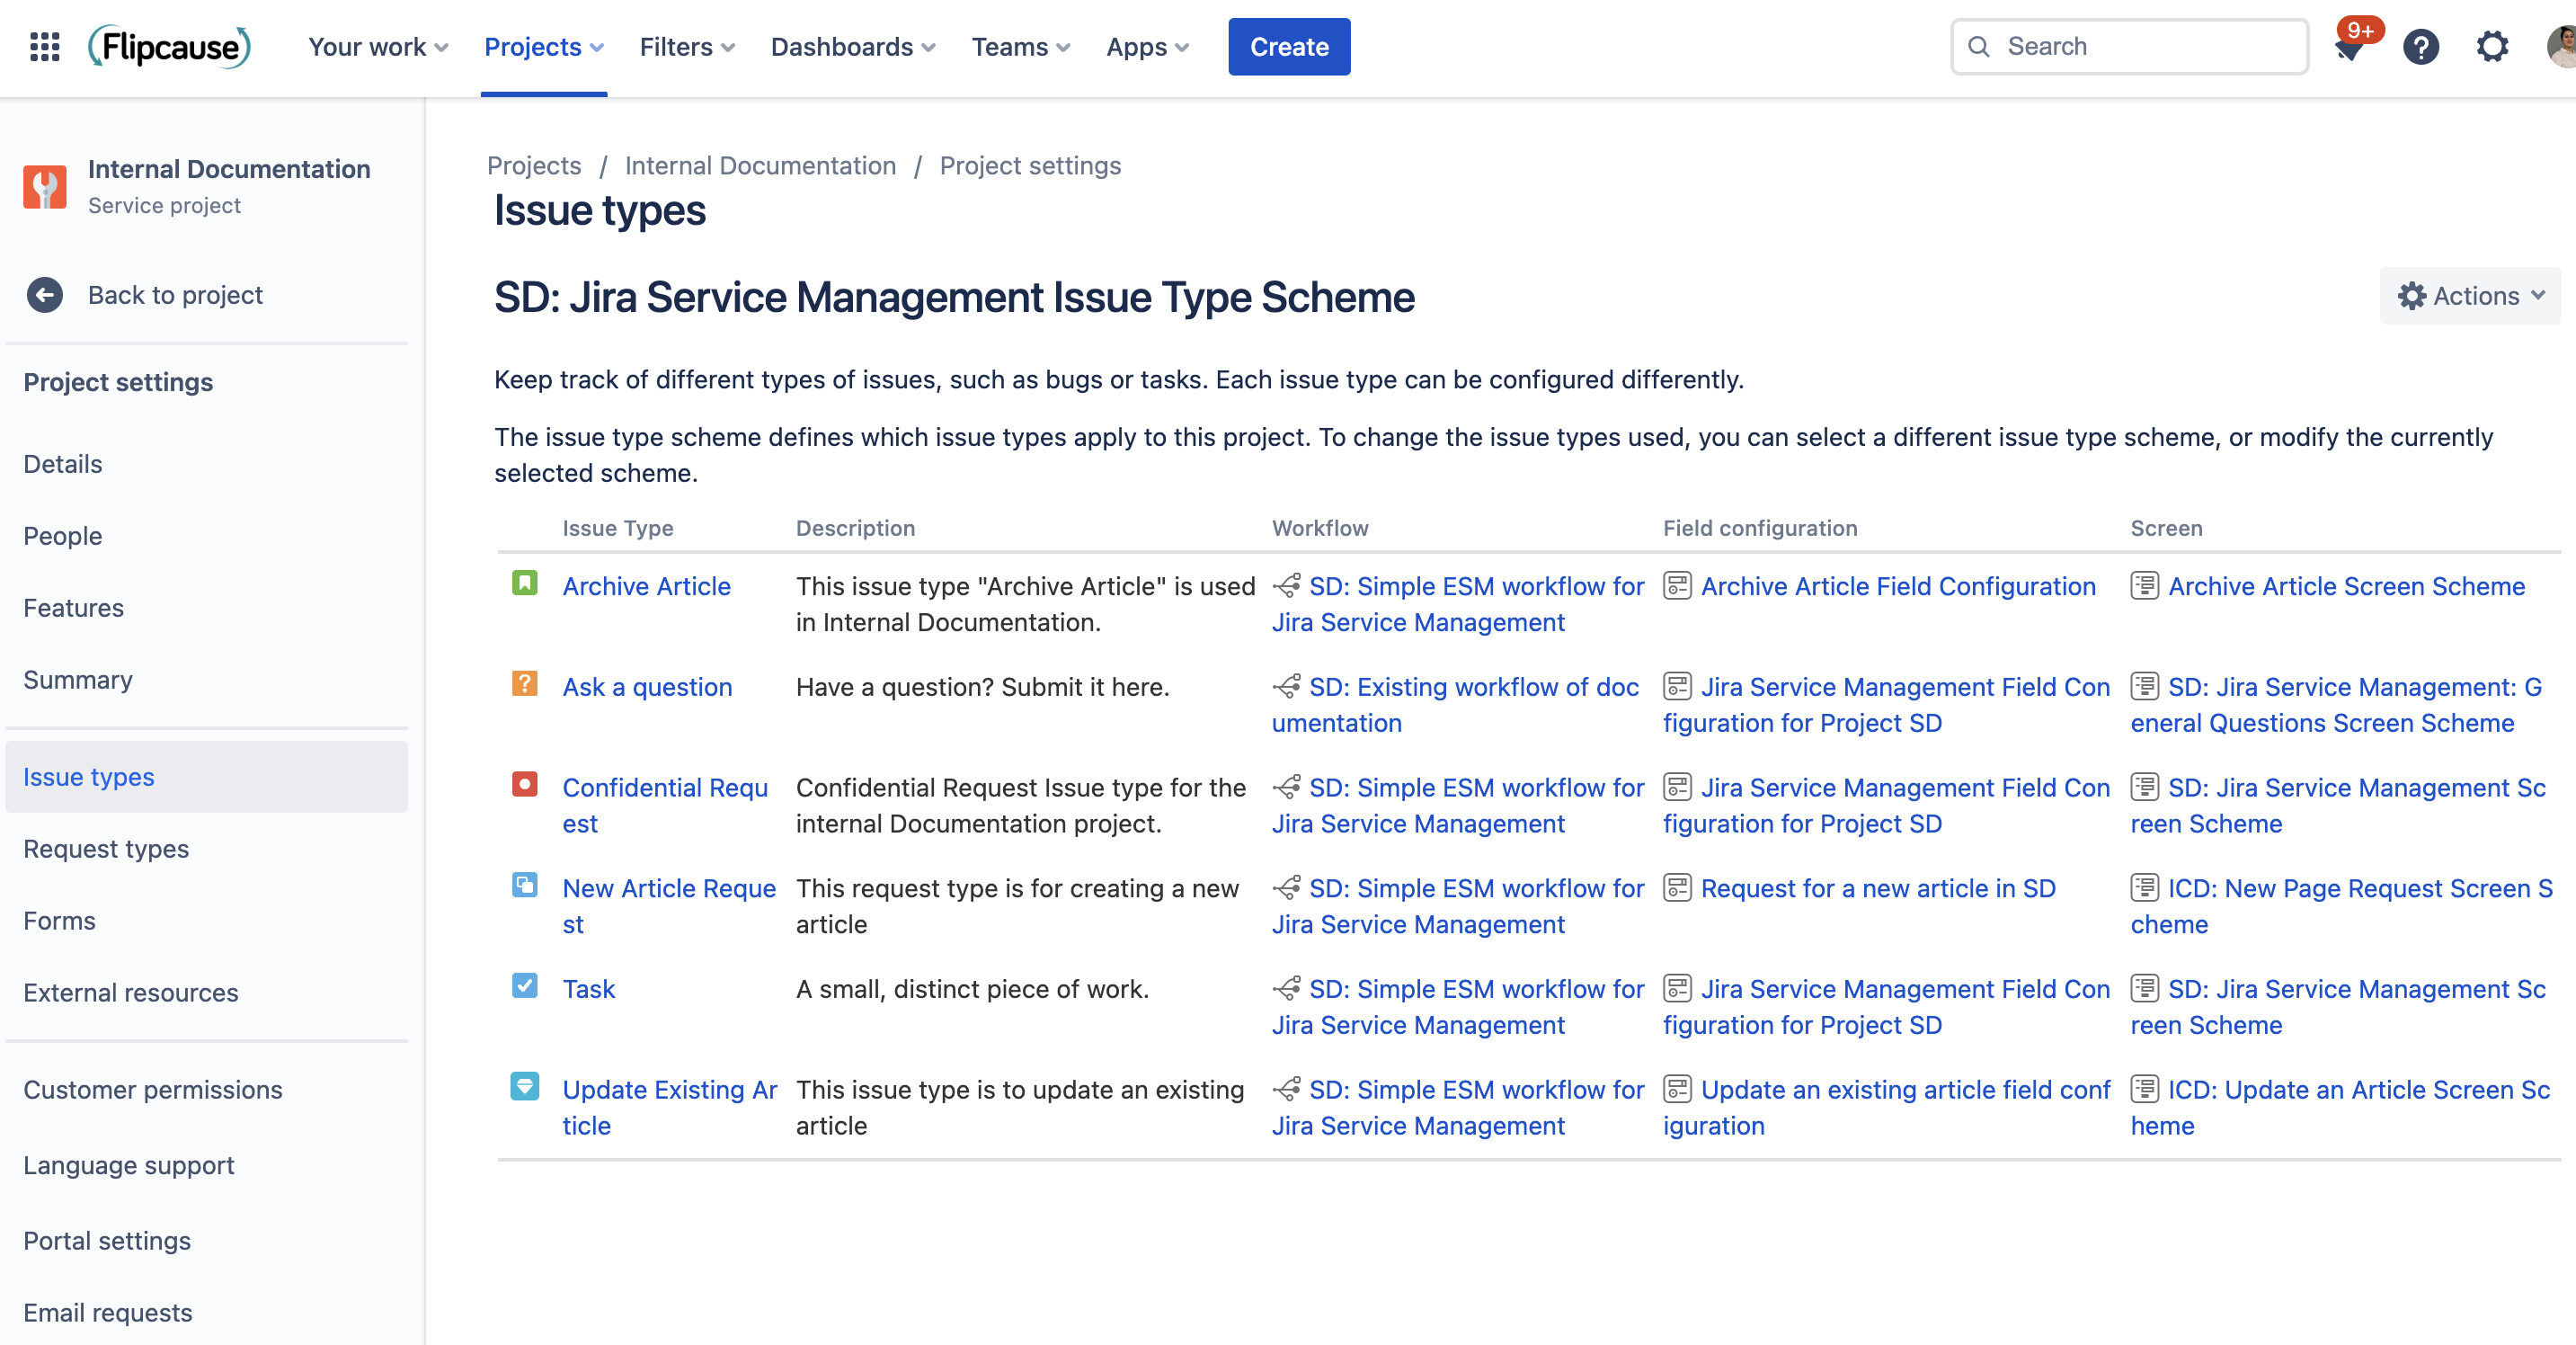
Task: Click the Internal Documentation breadcrumb link
Action: 760,166
